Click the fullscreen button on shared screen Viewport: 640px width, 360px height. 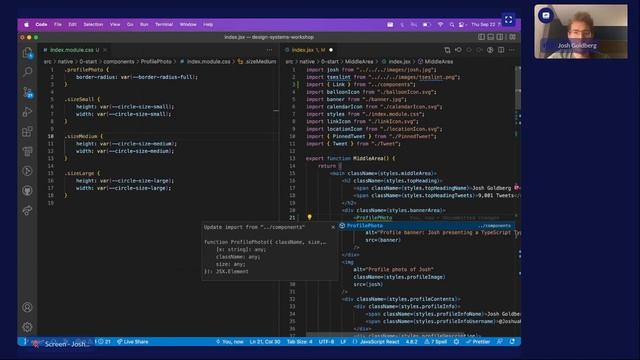pyautogui.click(x=508, y=20)
